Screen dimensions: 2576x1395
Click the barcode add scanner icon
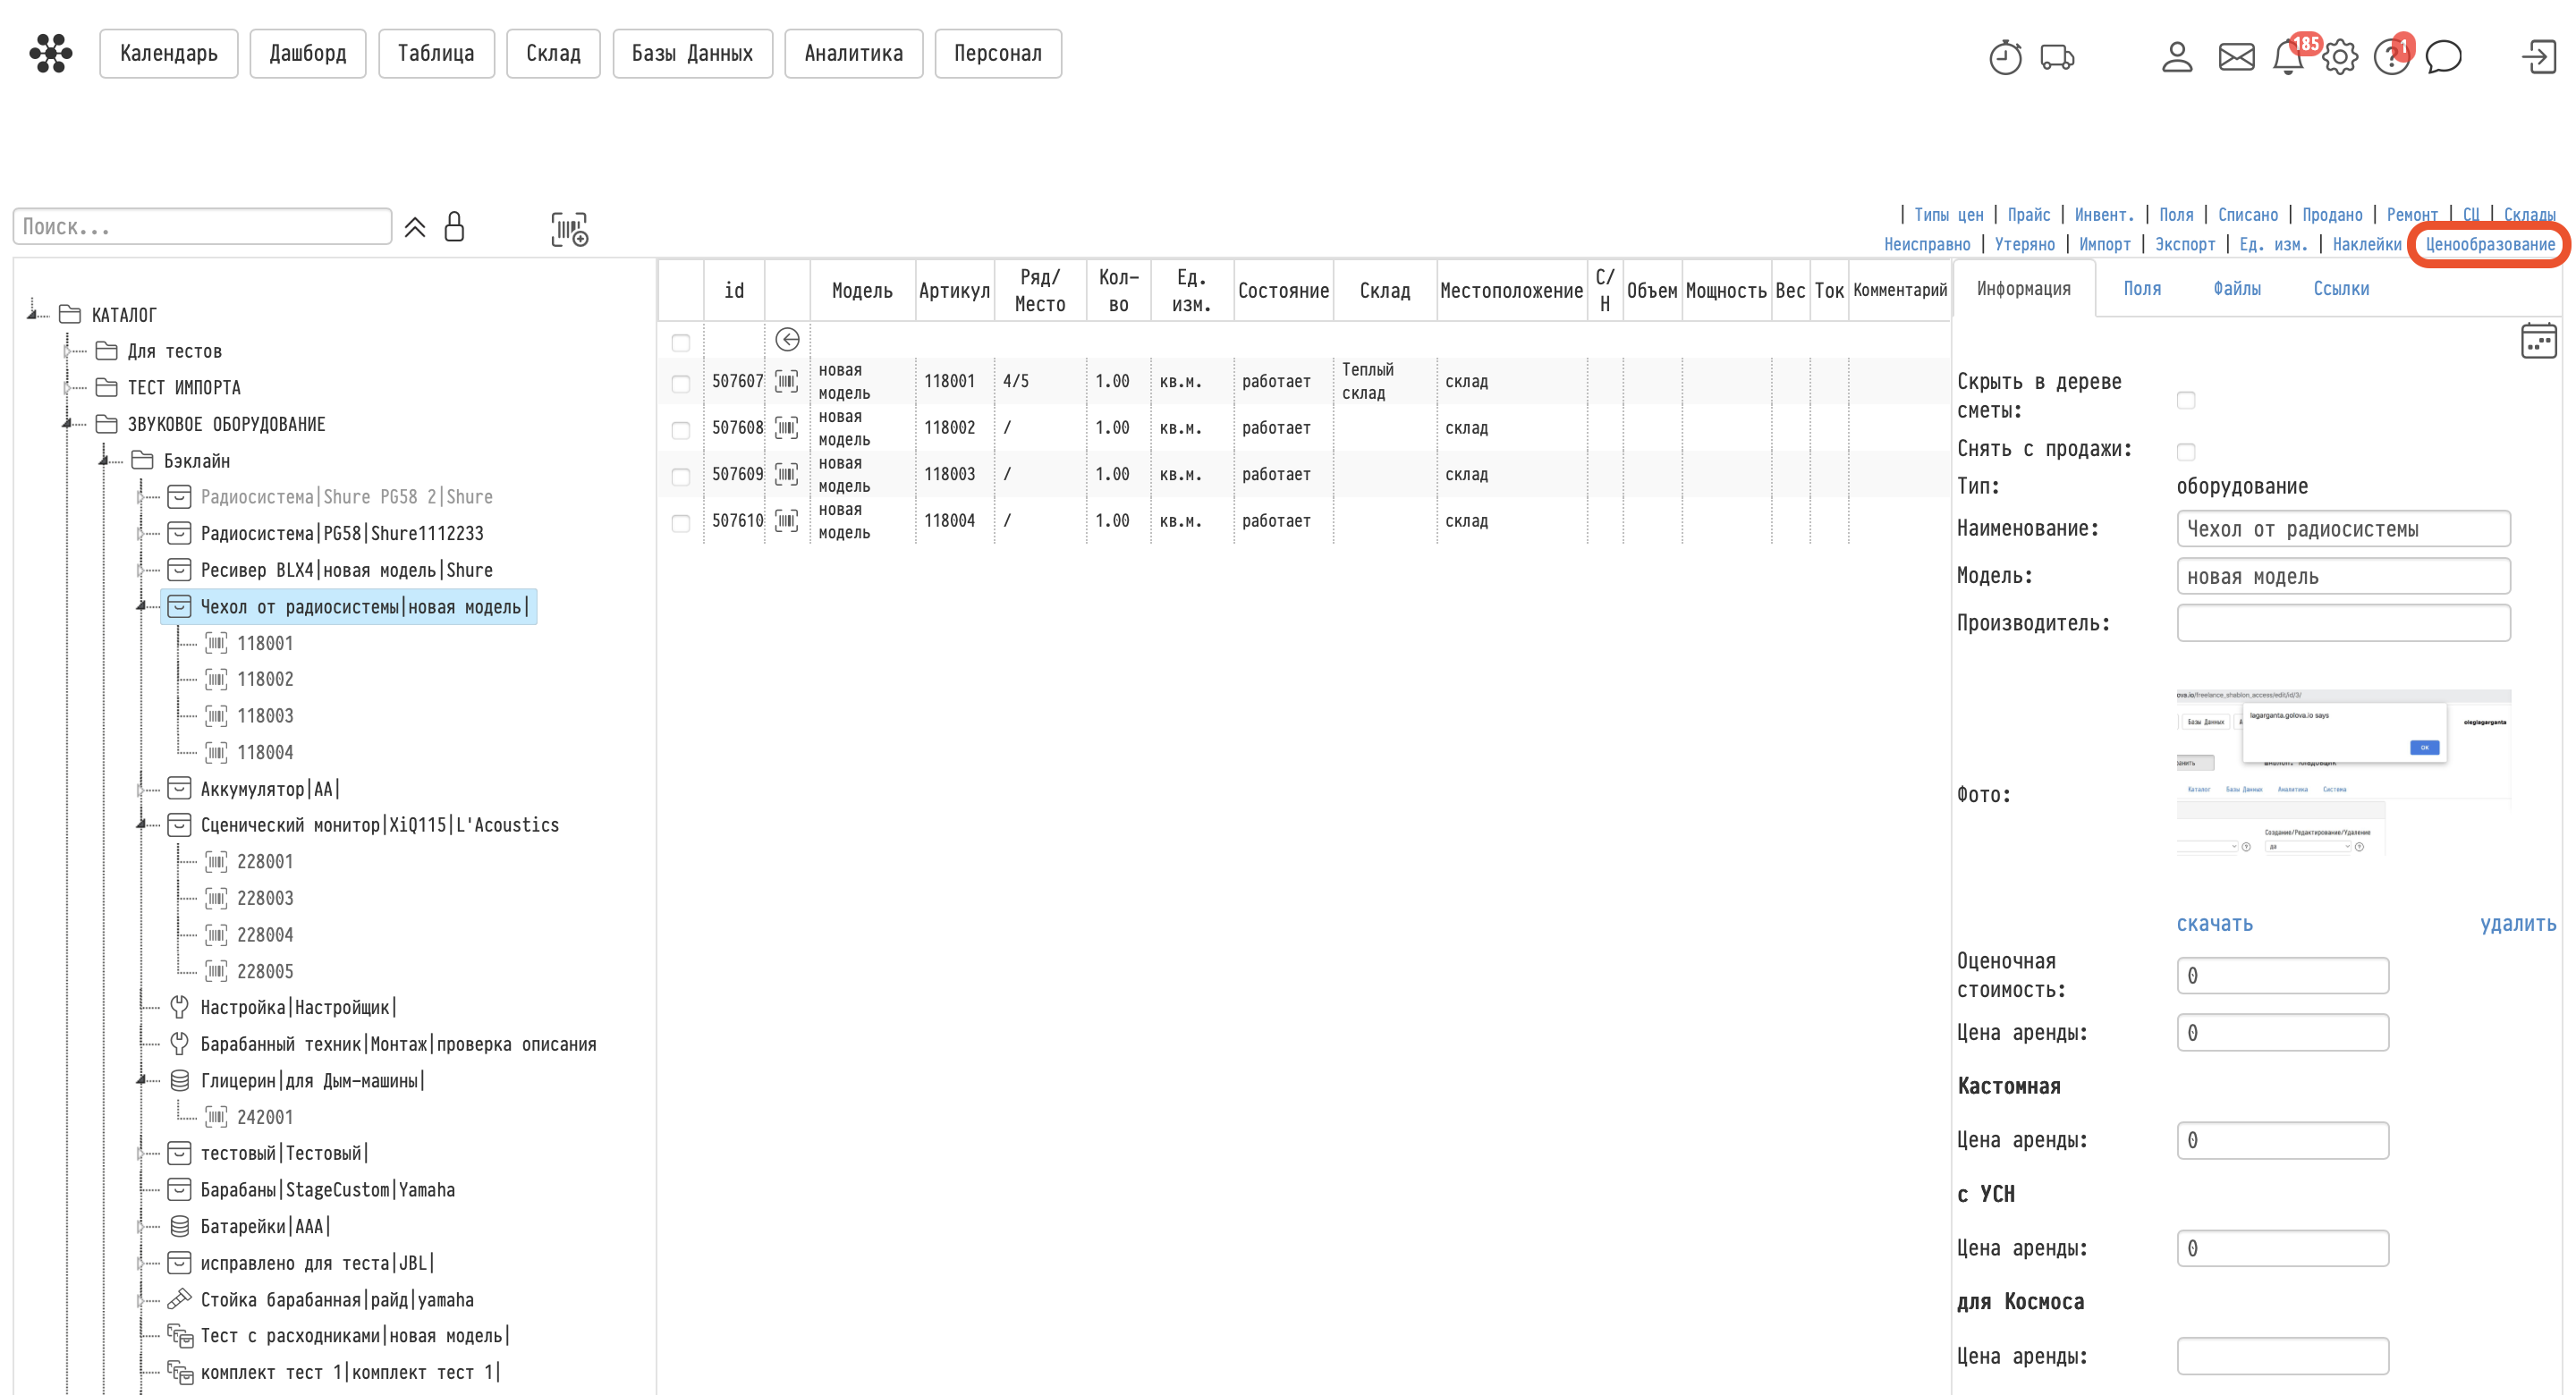569,229
